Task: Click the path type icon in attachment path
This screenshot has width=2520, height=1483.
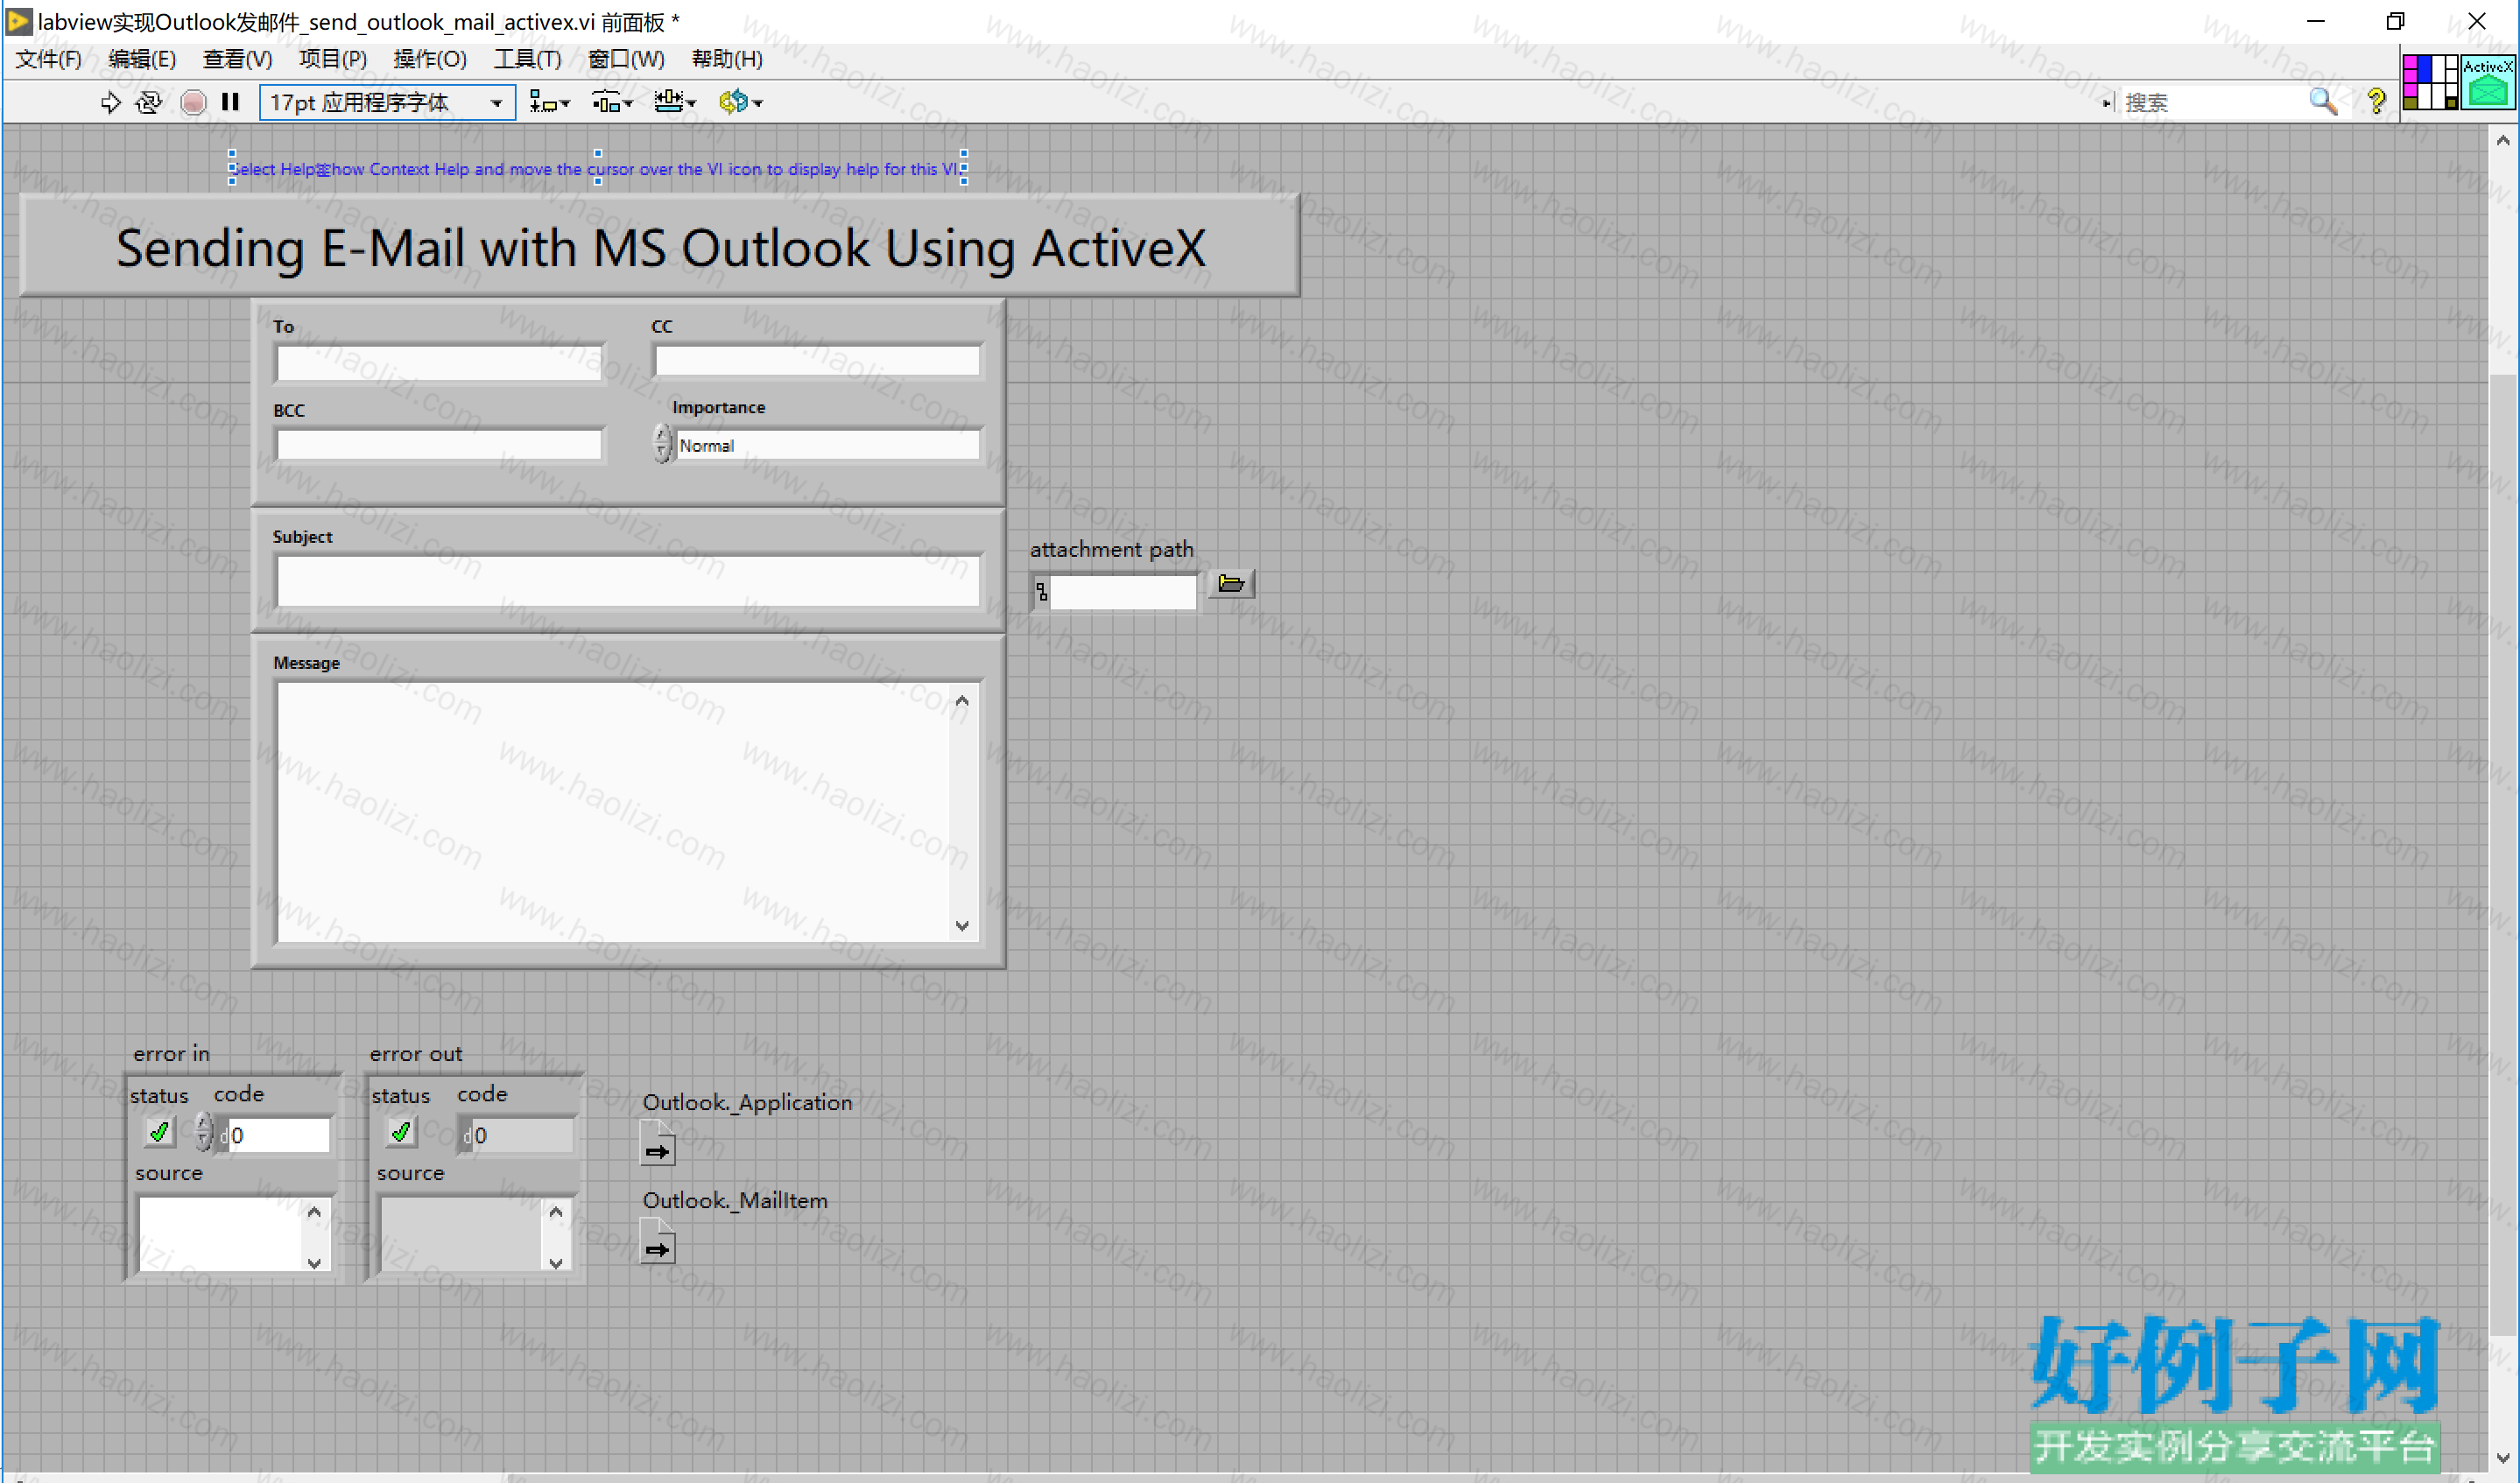Action: [x=1041, y=592]
